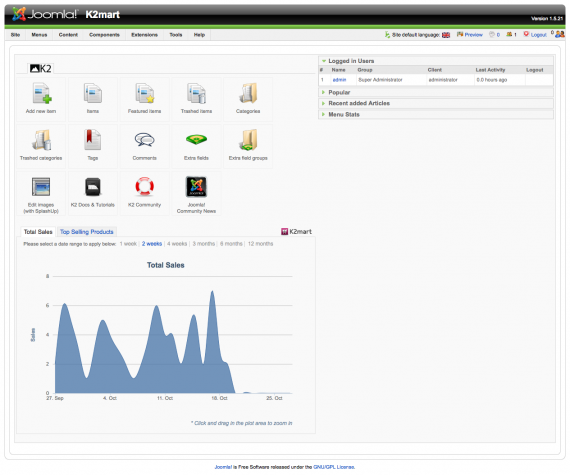
Task: Open the Tools menu
Action: point(176,35)
